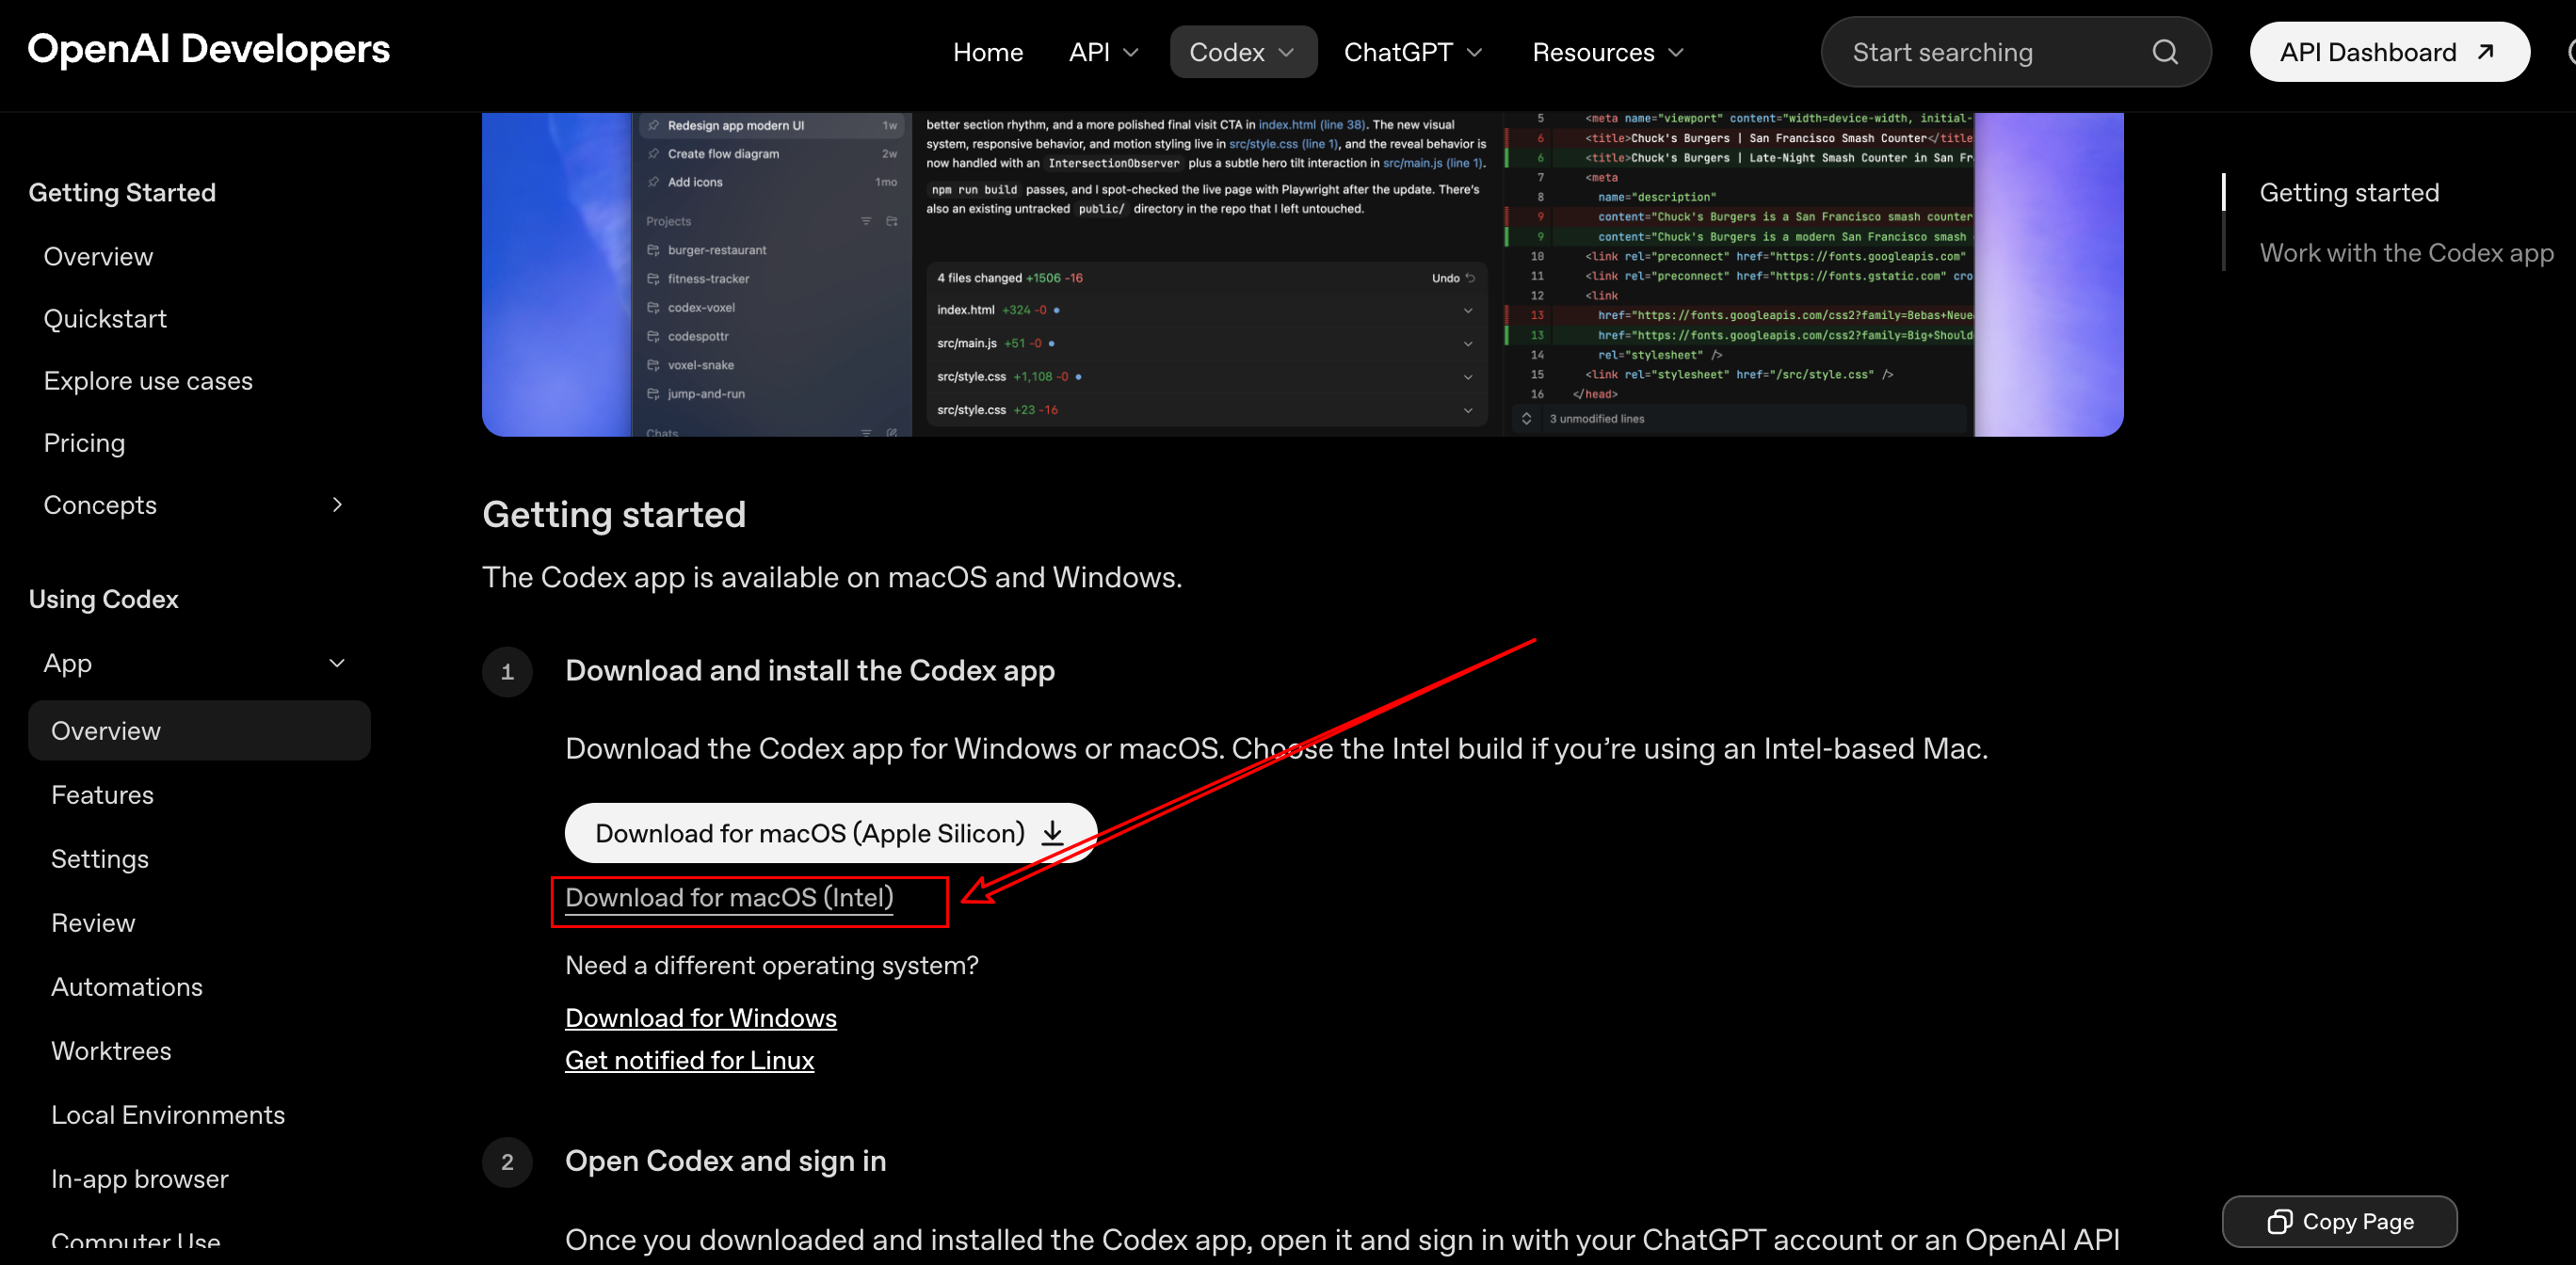Open the Local Environments page
Screen dimensions: 2576x1265
click(168, 1115)
